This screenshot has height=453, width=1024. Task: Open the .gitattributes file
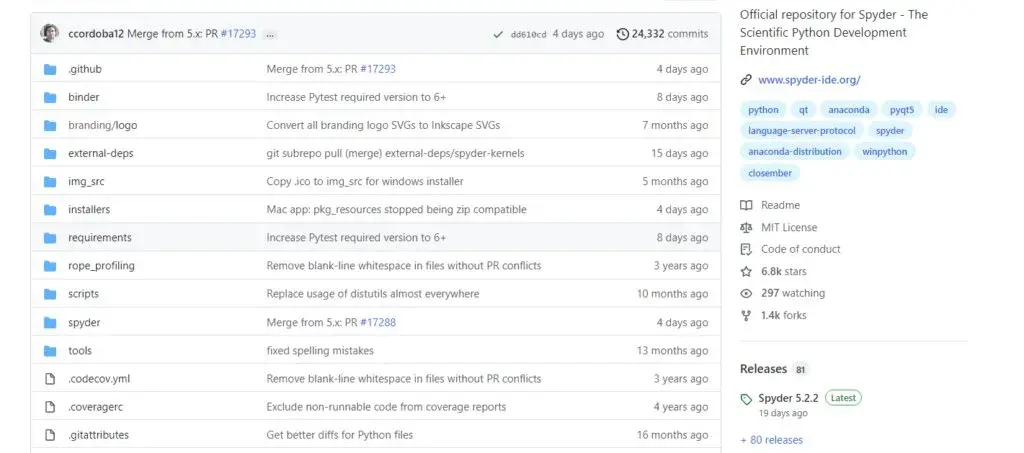point(99,435)
